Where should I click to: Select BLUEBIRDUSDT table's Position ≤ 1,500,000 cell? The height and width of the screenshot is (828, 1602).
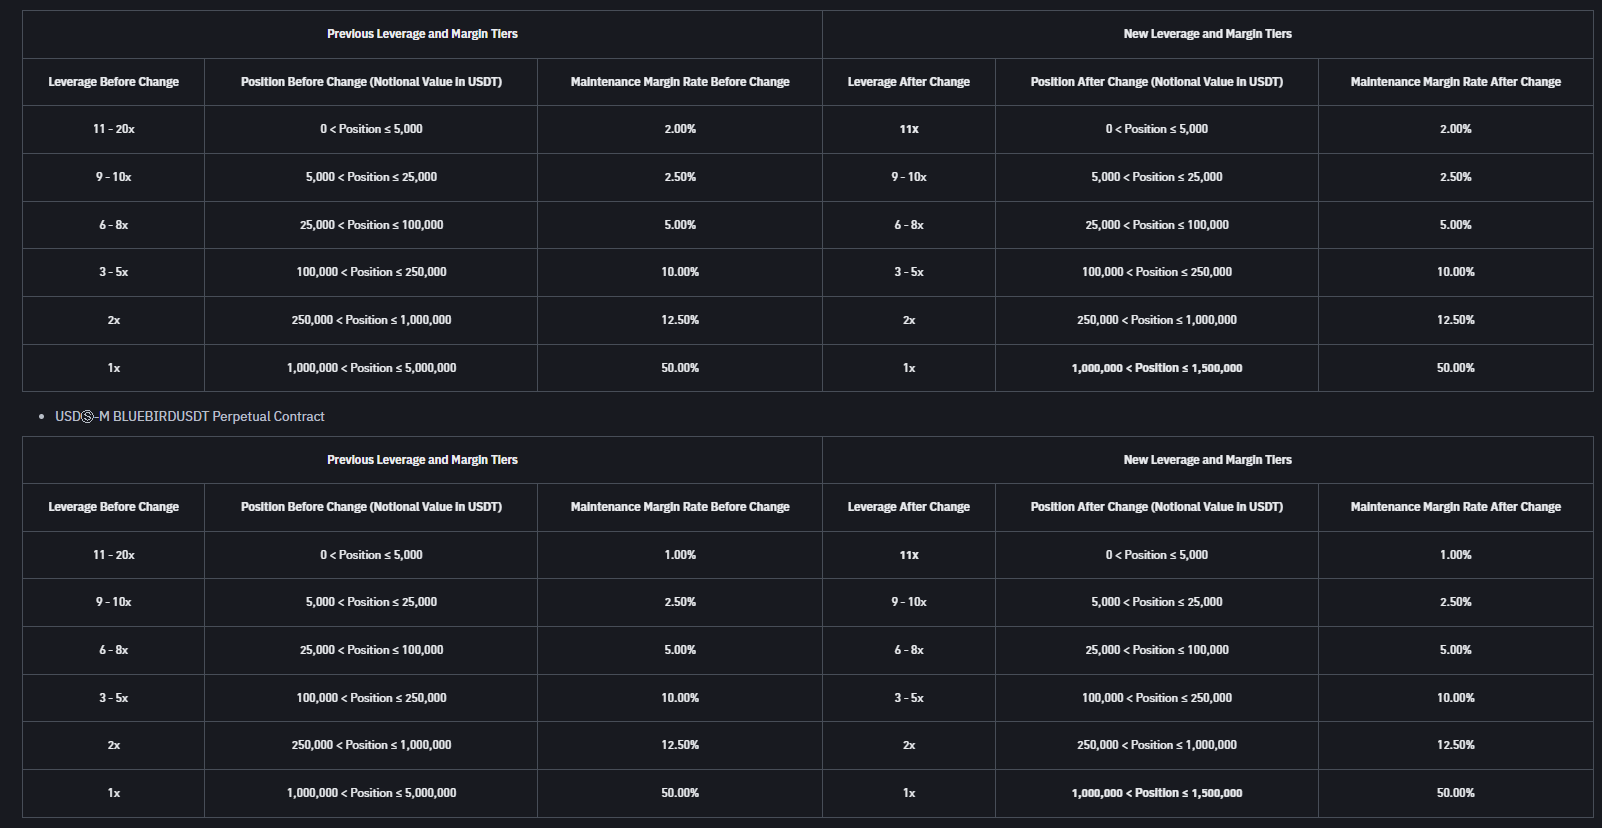point(1157,793)
